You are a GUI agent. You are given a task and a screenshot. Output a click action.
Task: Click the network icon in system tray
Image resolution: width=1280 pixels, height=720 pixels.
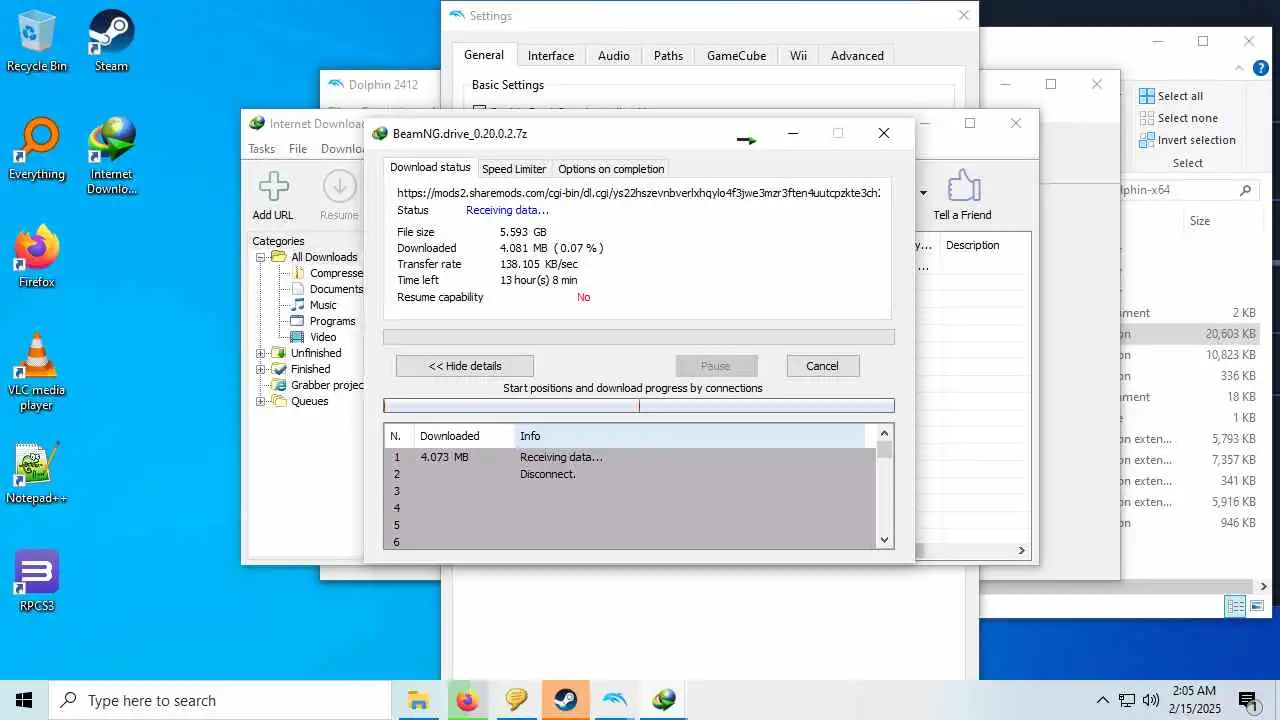pyautogui.click(x=1126, y=700)
